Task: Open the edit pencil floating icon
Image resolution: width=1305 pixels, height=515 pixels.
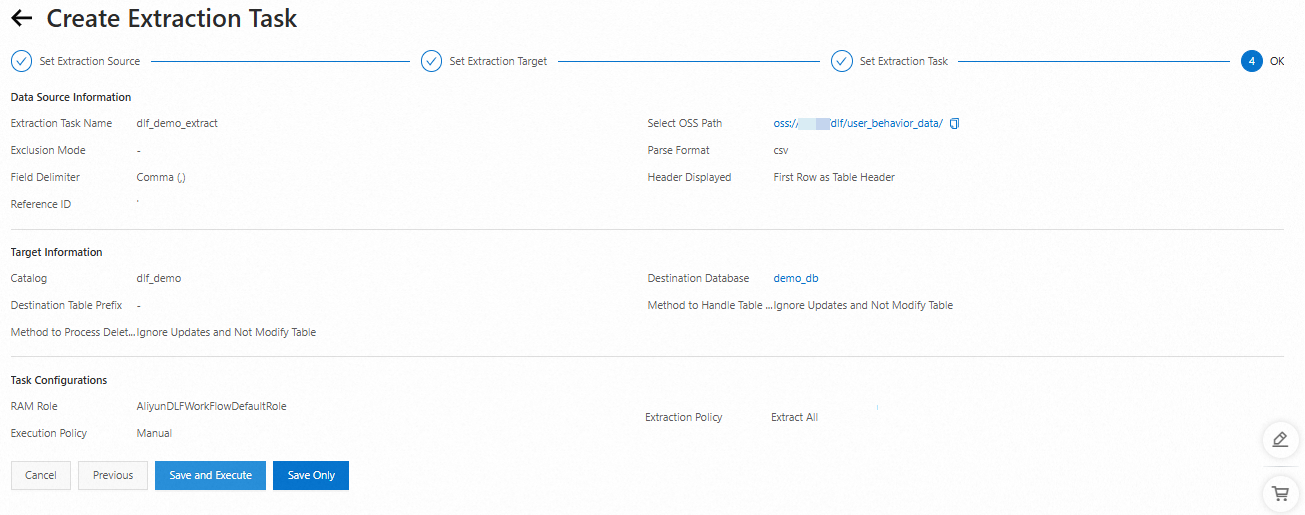Action: tap(1279, 439)
